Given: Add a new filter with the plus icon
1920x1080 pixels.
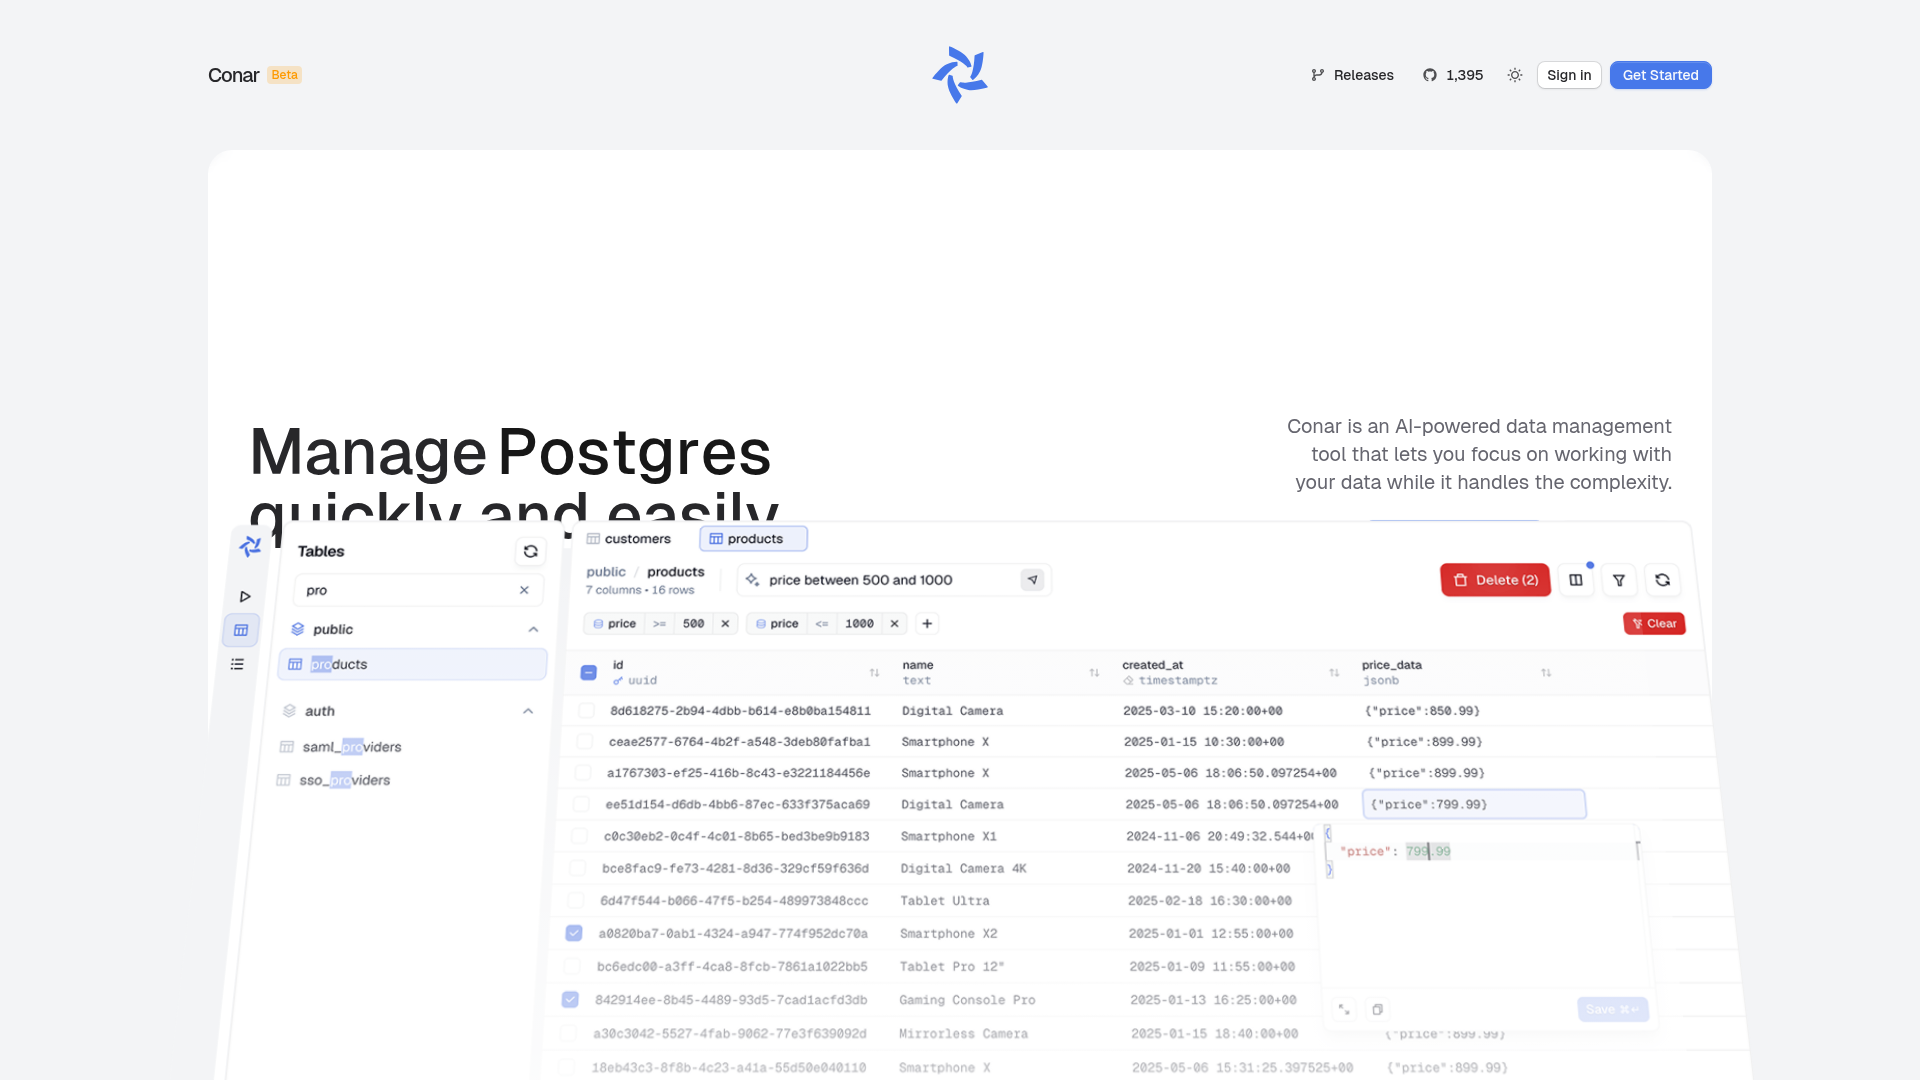Looking at the screenshot, I should point(927,624).
